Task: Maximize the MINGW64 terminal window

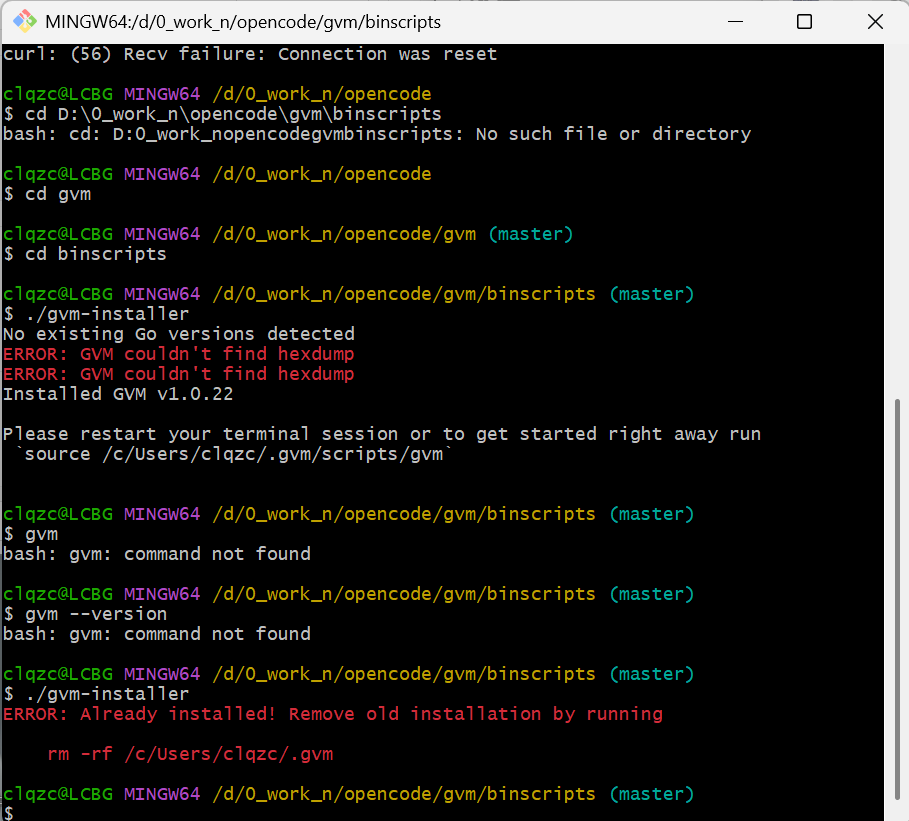Action: click(x=804, y=21)
